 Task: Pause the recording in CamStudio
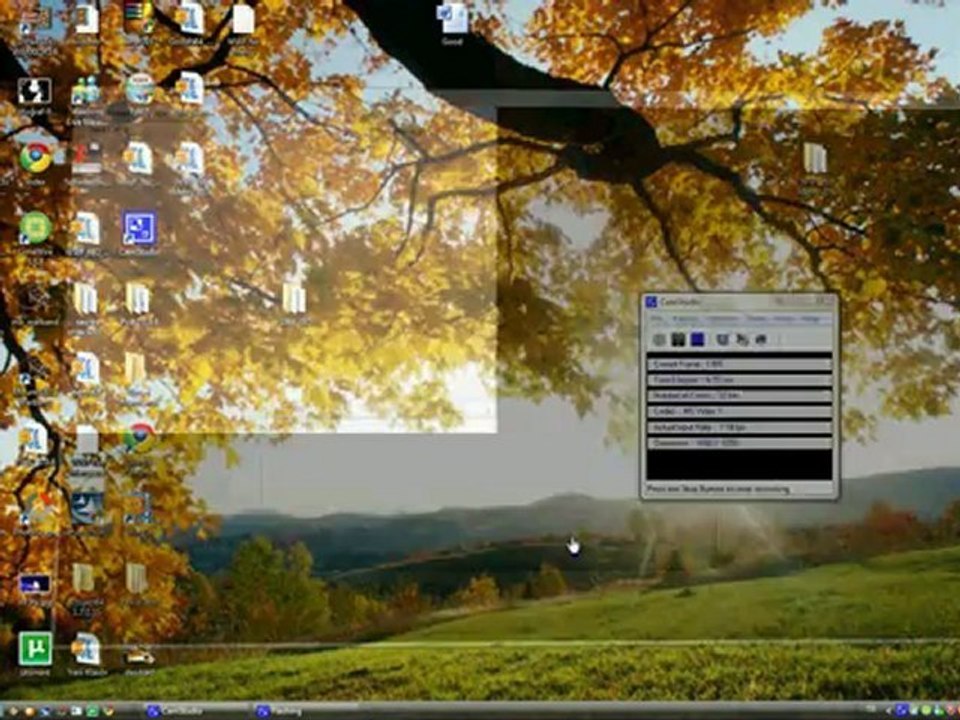678,340
